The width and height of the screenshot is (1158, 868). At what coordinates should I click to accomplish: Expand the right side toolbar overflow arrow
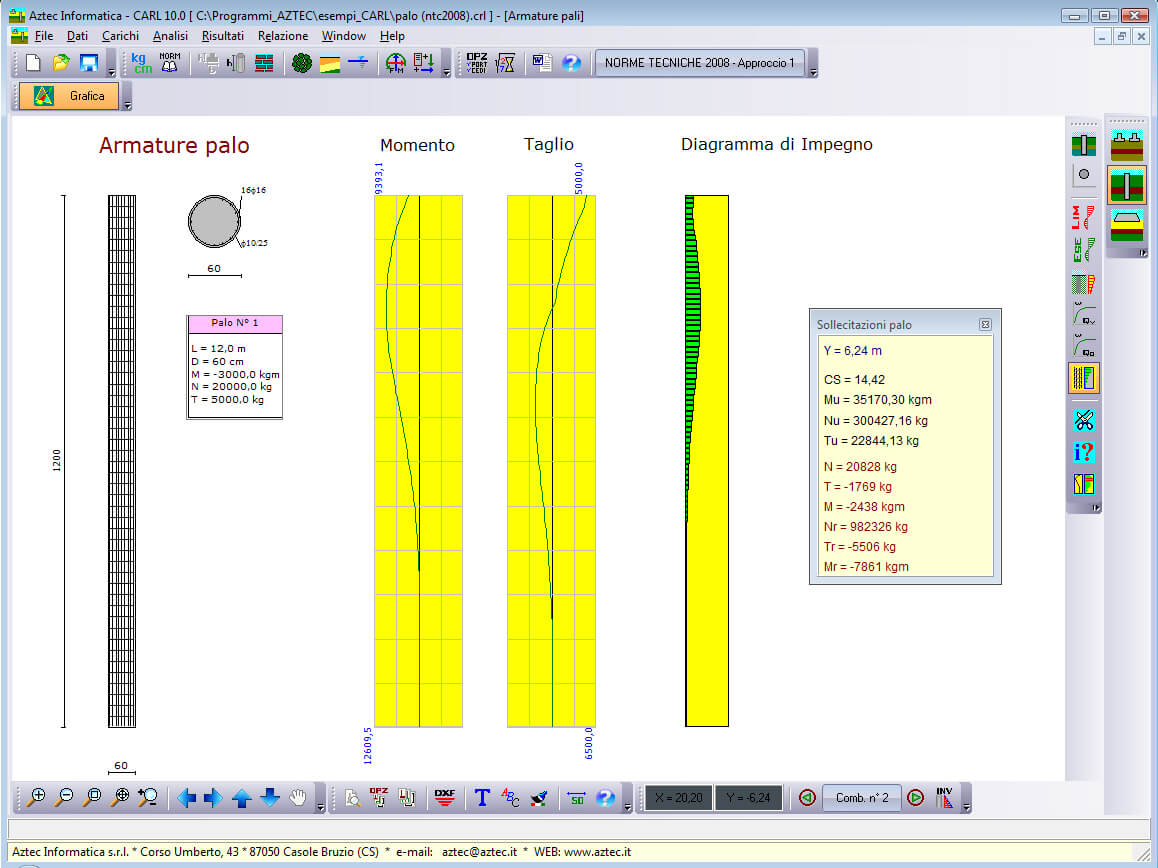tap(1142, 253)
